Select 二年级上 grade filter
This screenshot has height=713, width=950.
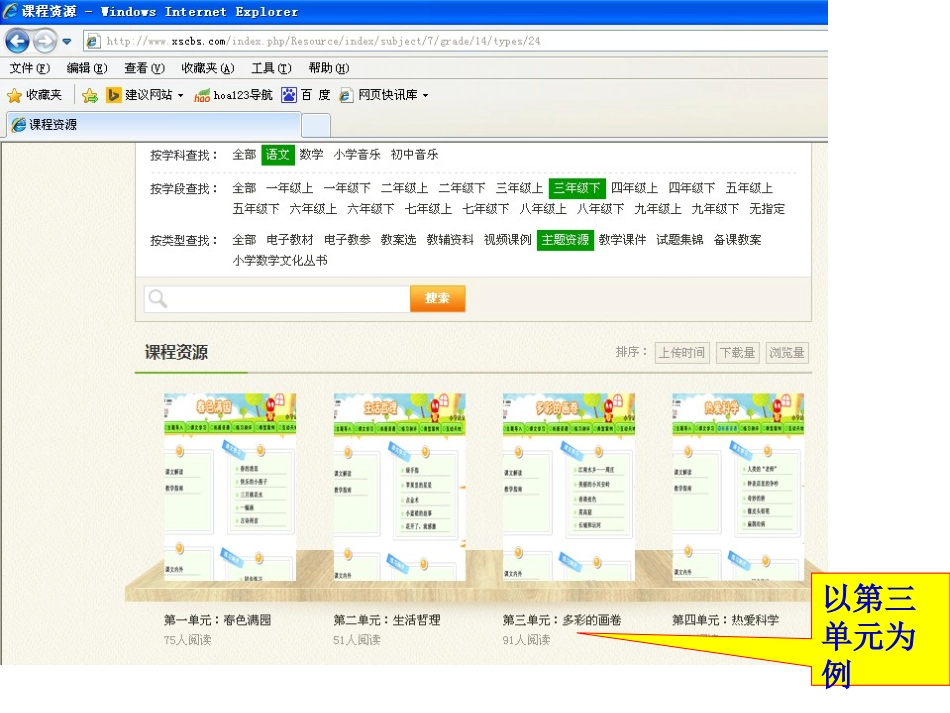tap(404, 188)
